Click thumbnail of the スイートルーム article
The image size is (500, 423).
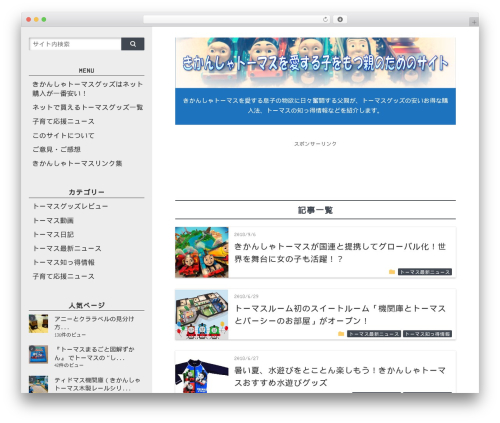[202, 314]
